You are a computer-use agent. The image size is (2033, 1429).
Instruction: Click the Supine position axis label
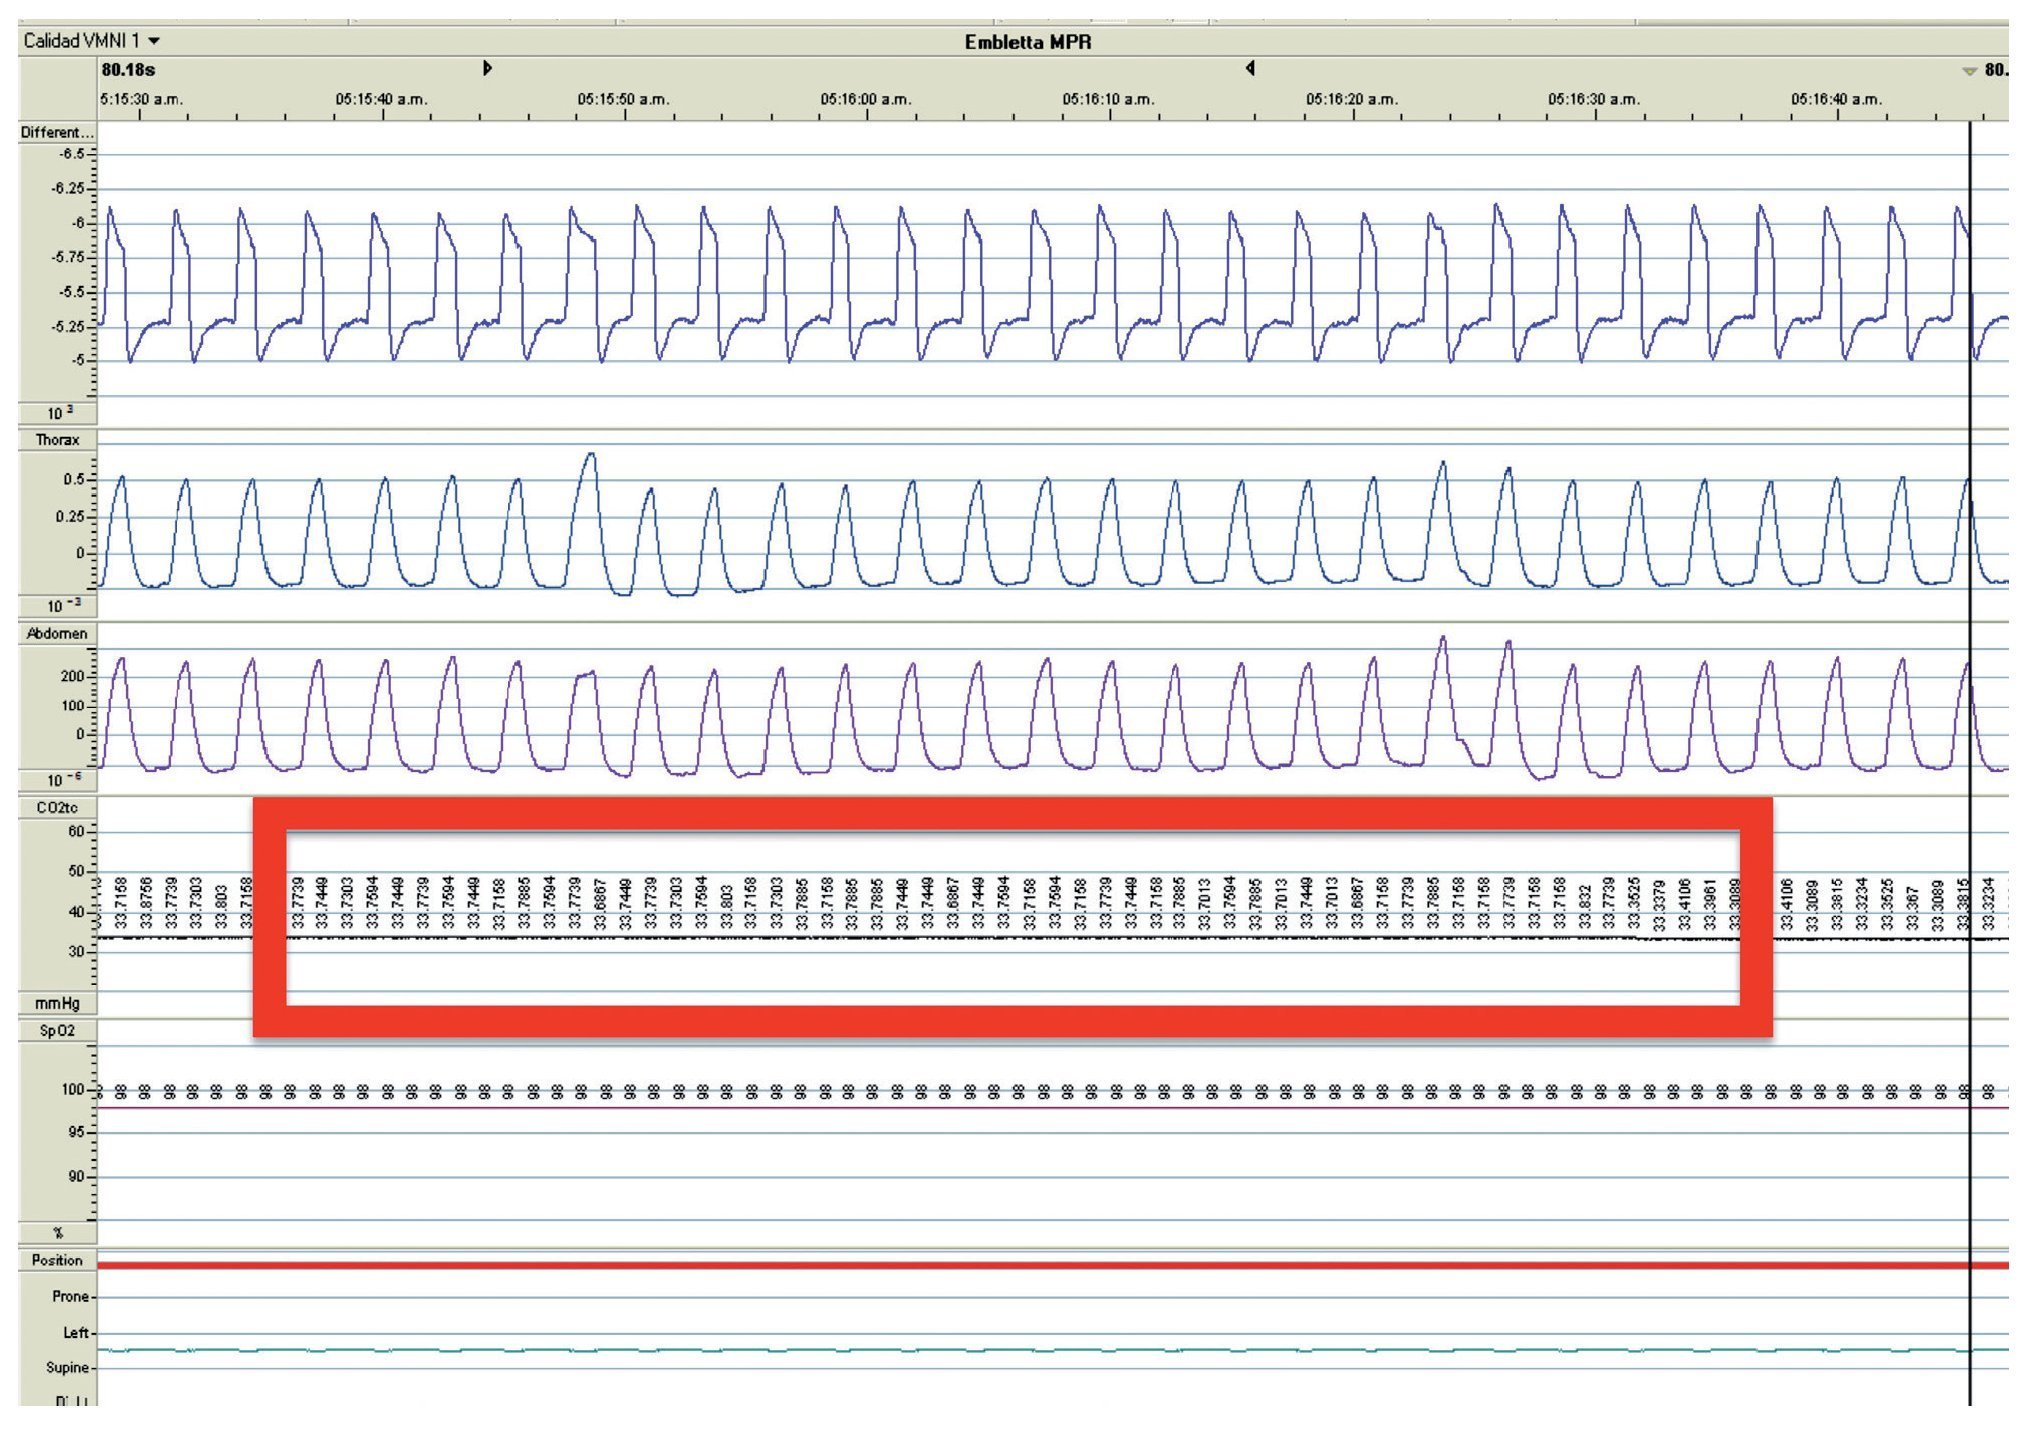pos(67,1367)
